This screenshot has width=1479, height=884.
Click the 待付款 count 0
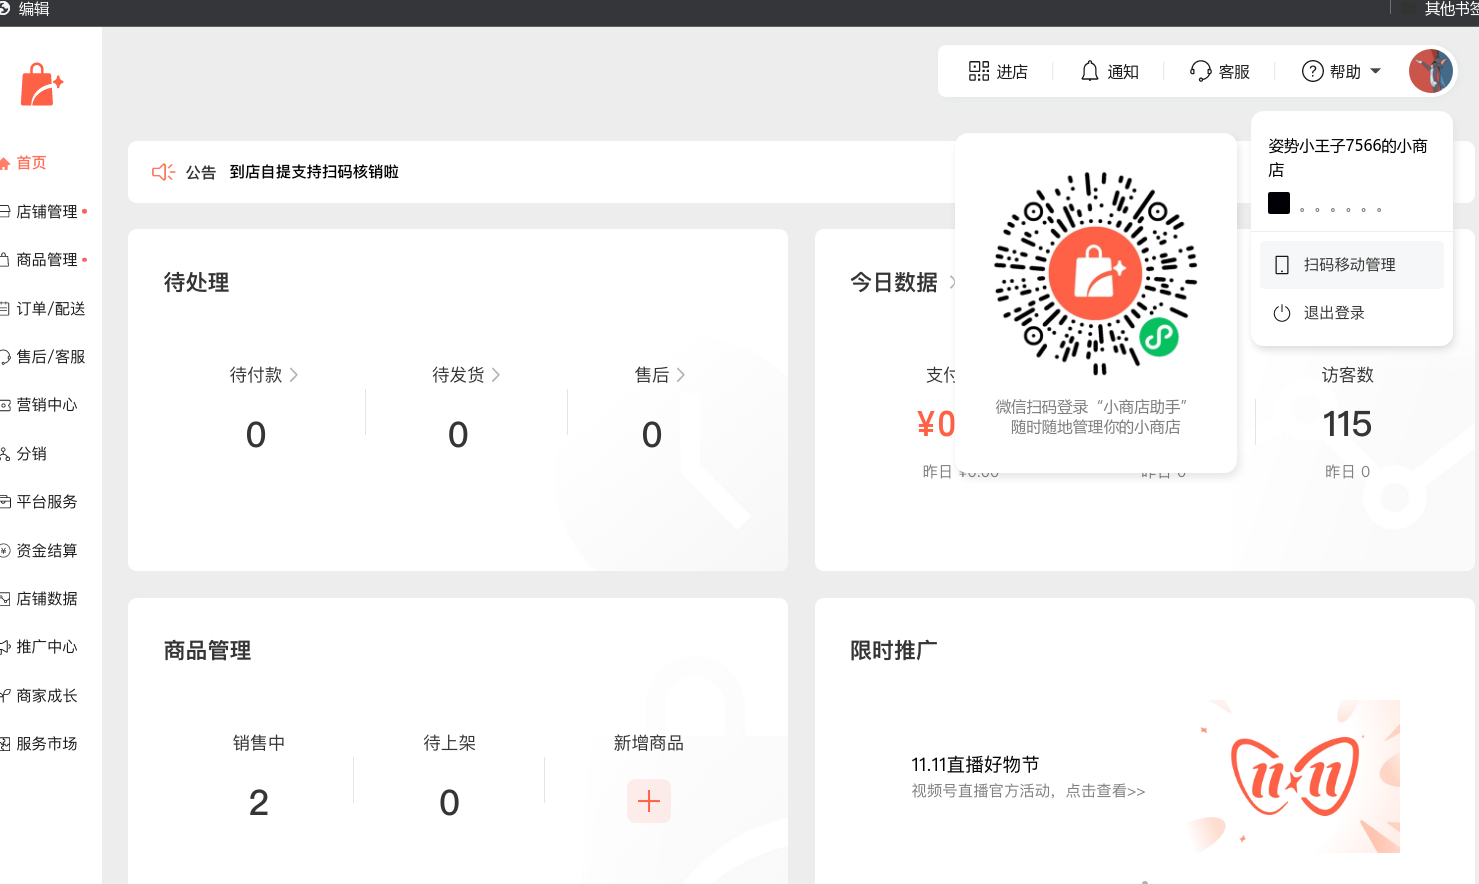(x=256, y=435)
